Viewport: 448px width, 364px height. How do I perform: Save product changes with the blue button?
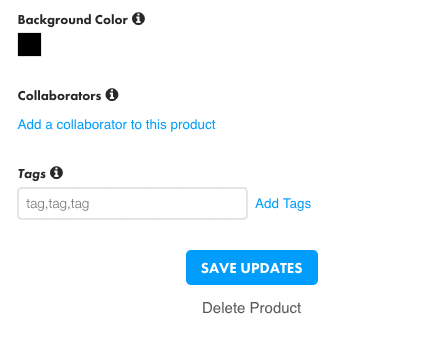pos(252,268)
